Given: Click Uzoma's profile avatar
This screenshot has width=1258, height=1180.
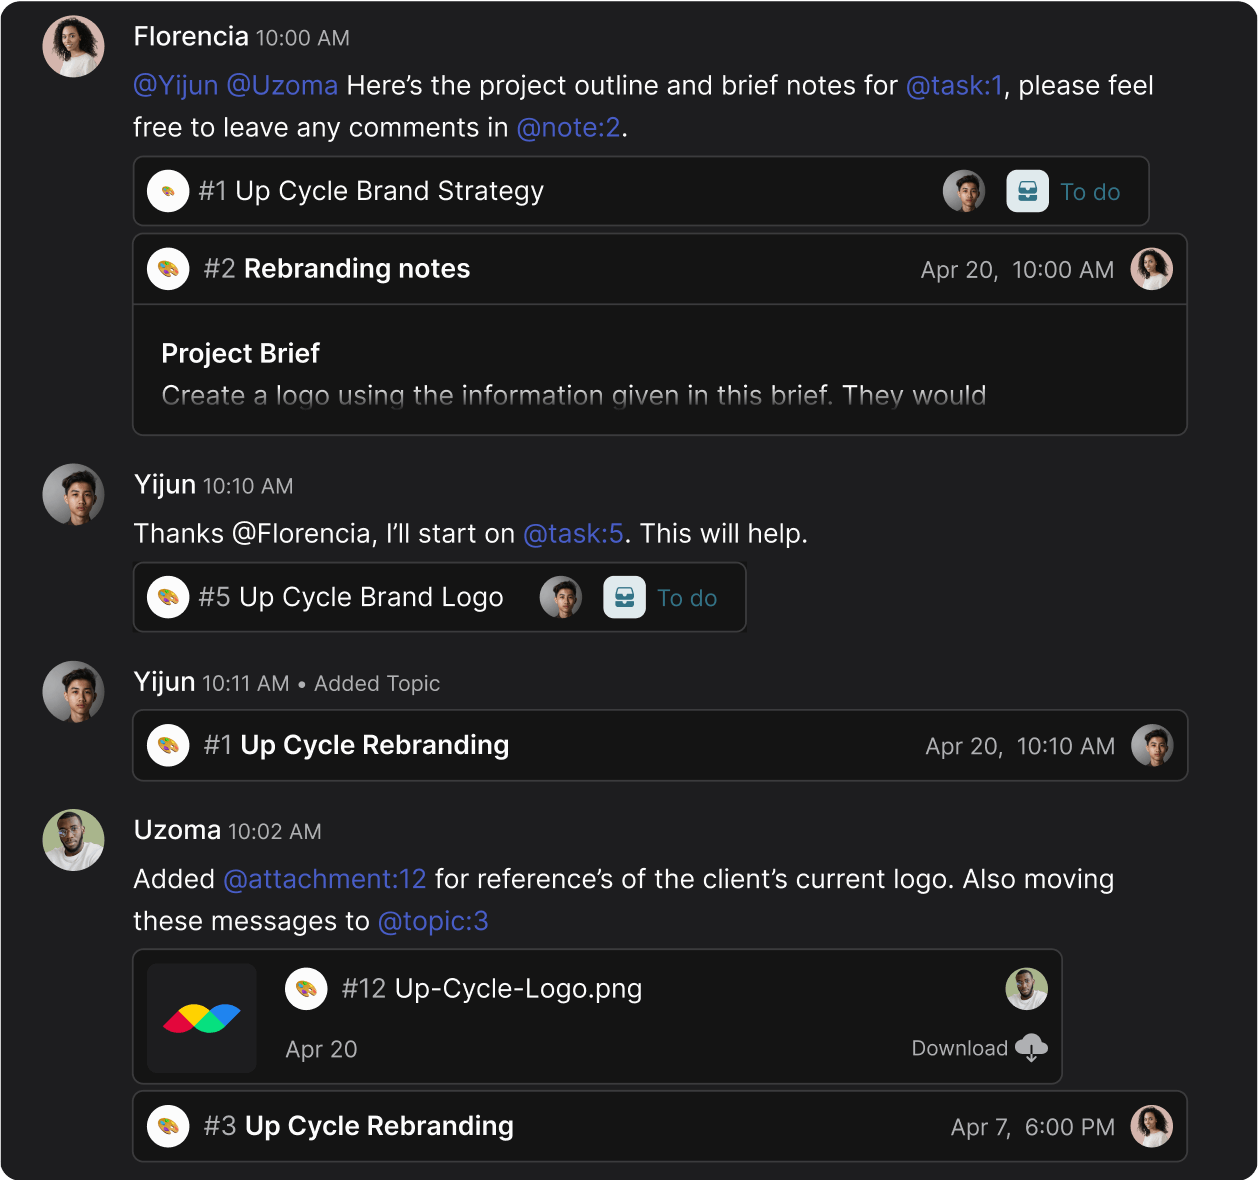Looking at the screenshot, I should point(73,840).
